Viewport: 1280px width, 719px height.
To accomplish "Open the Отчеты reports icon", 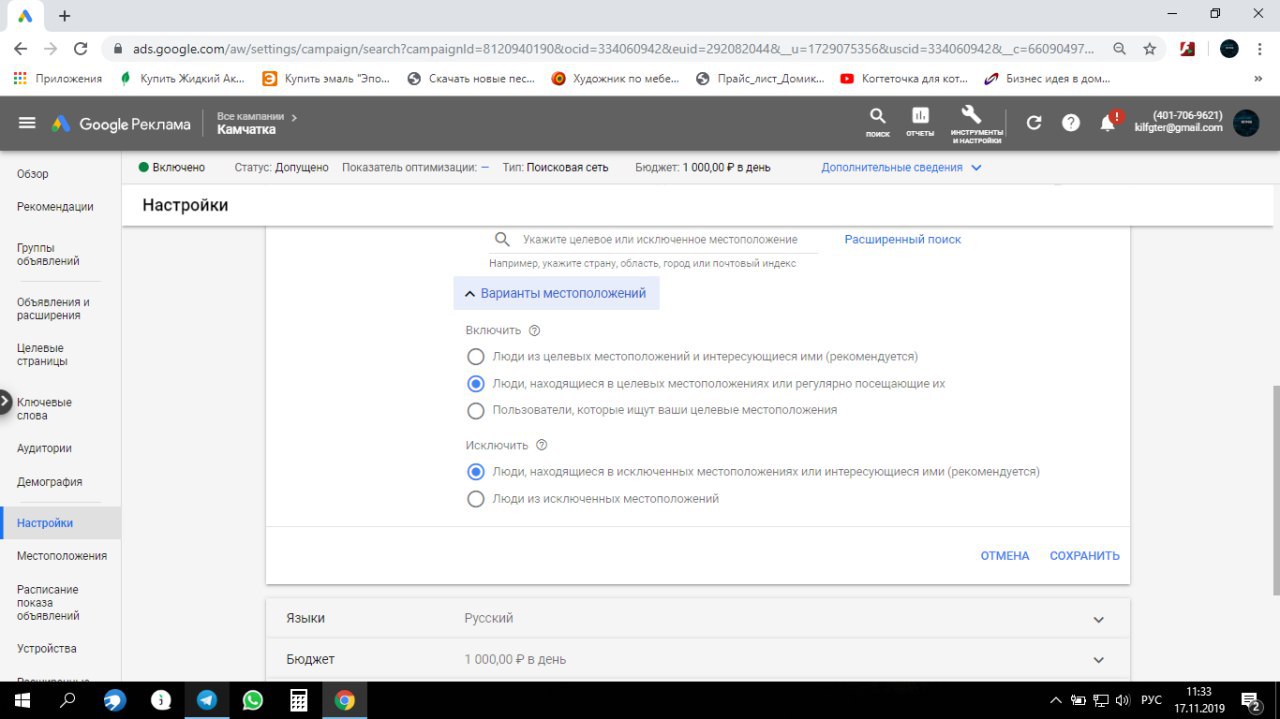I will pos(920,123).
